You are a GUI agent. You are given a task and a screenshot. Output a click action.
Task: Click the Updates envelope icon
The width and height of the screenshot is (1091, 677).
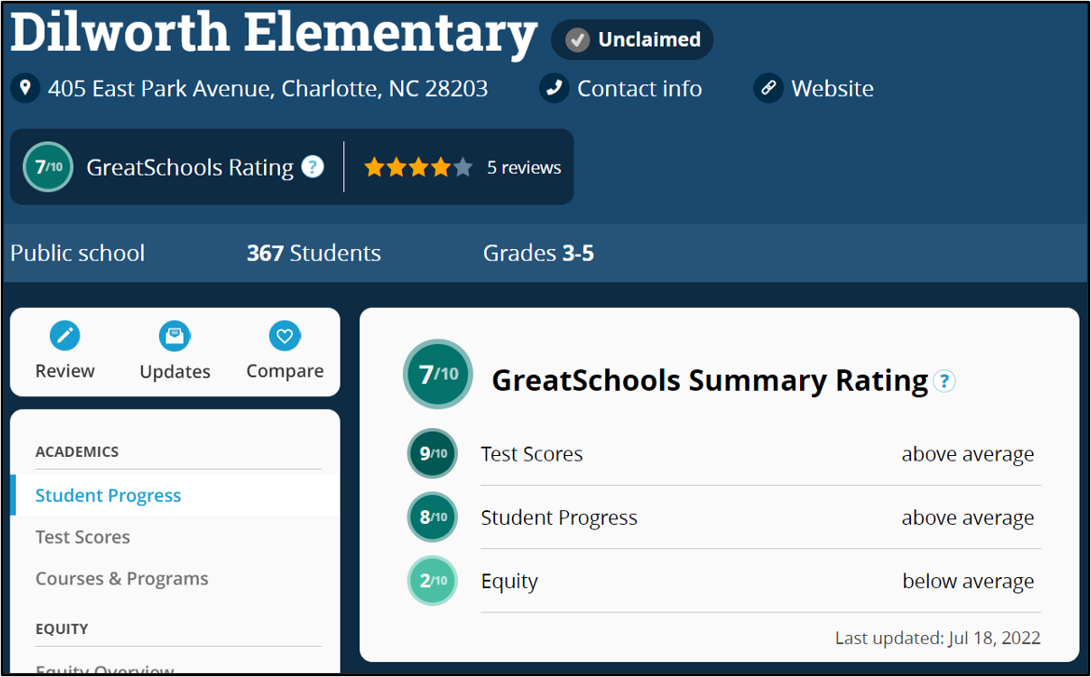(x=175, y=336)
